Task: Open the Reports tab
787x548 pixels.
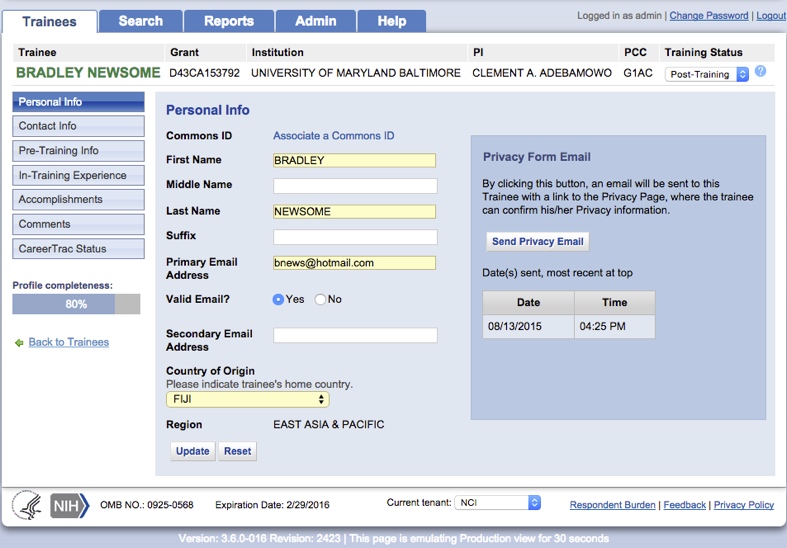Action: pos(229,21)
